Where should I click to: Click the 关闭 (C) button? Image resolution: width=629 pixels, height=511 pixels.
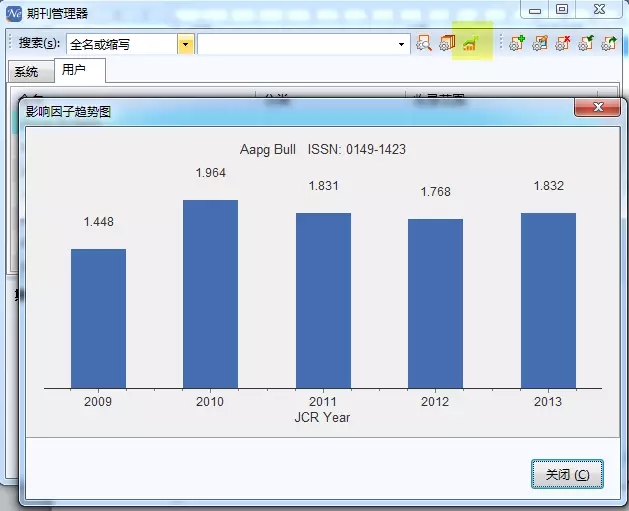567,474
